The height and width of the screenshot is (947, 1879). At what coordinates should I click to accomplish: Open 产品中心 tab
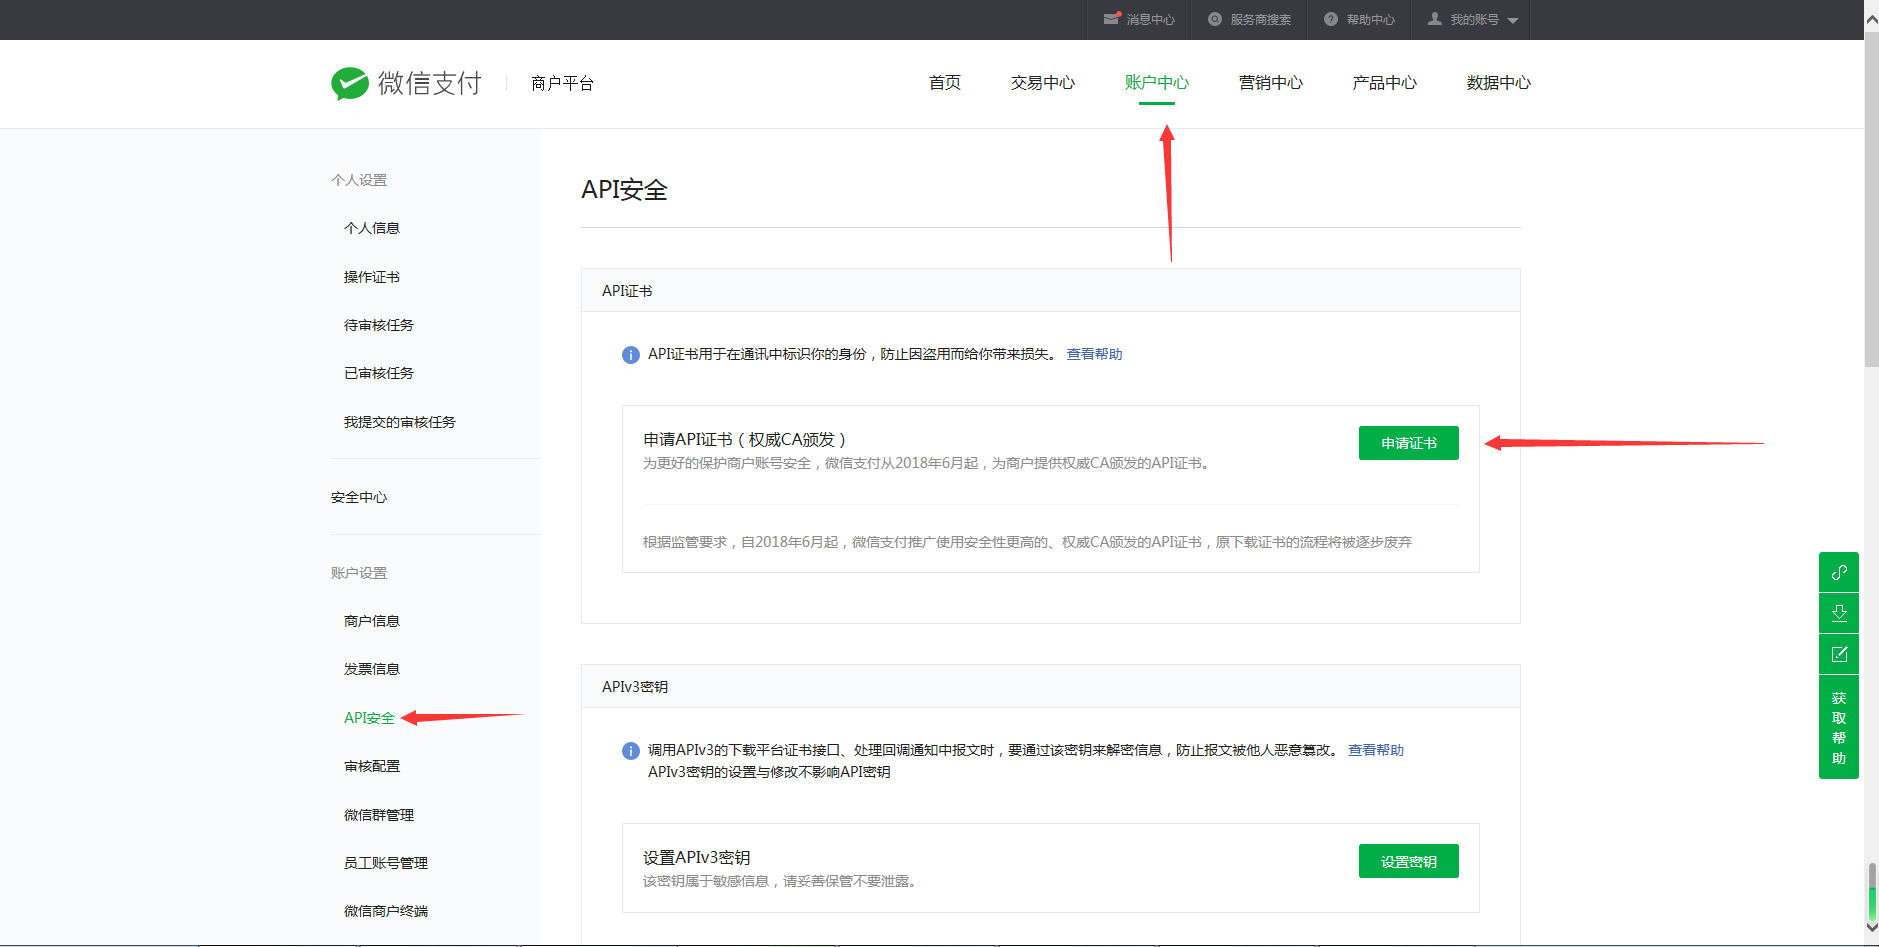coord(1385,83)
